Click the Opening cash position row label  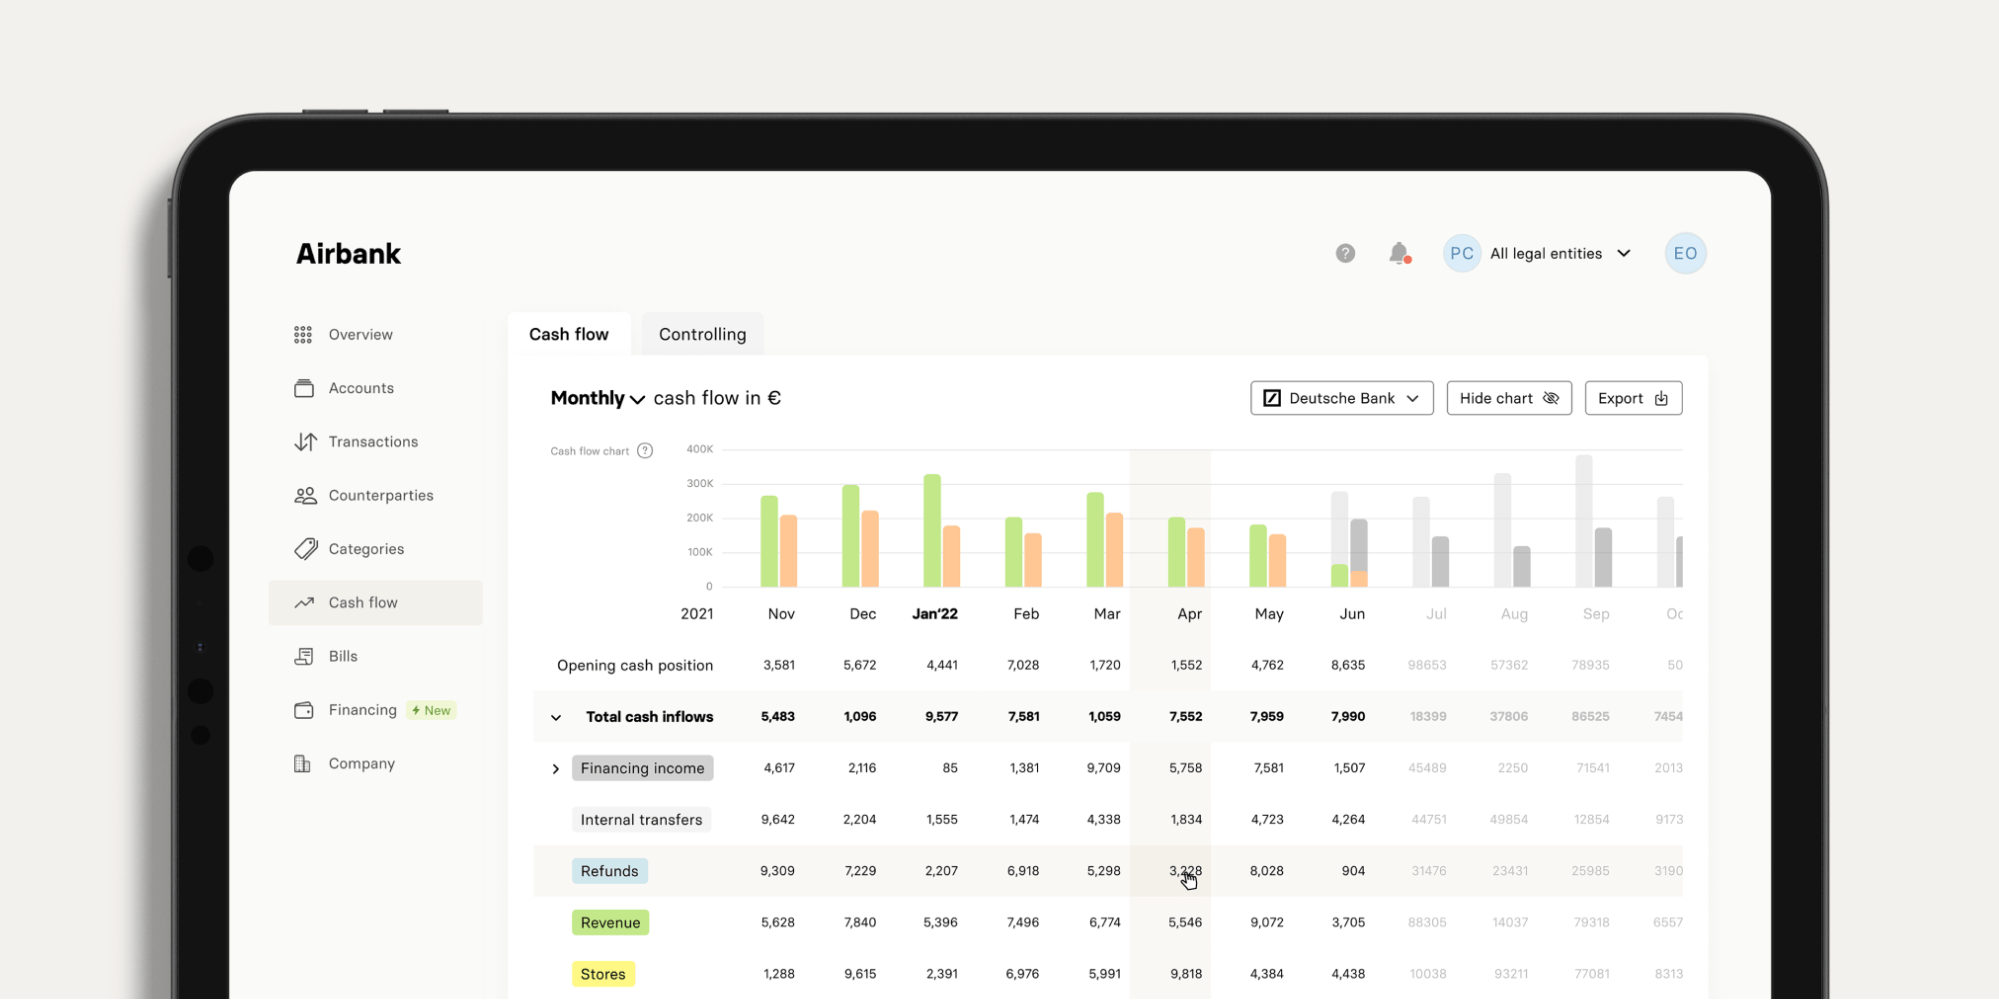(x=635, y=666)
